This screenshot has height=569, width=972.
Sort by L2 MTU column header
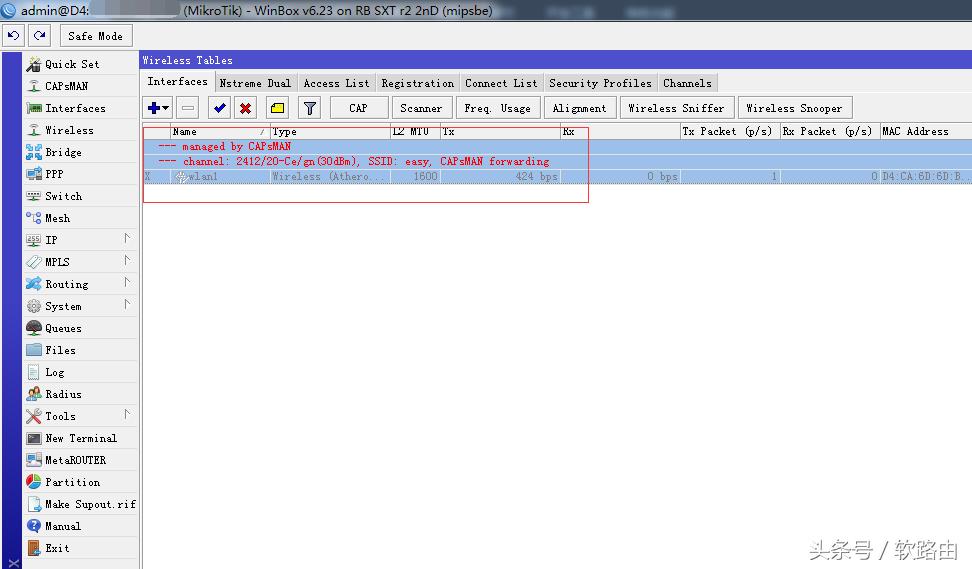[x=415, y=131]
